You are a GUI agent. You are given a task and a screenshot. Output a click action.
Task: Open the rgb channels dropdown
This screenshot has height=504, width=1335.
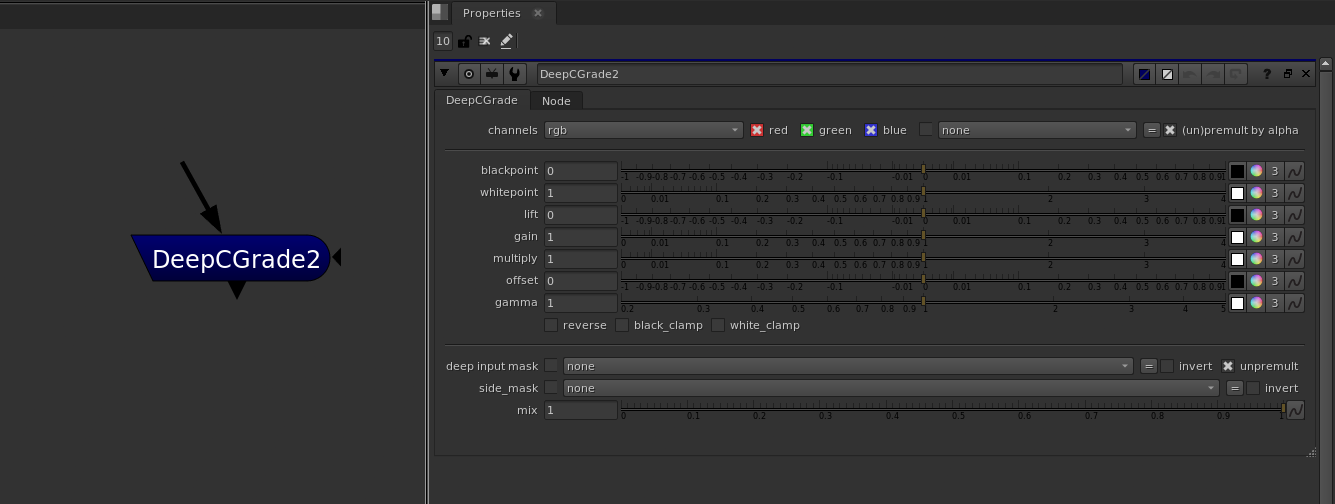643,130
